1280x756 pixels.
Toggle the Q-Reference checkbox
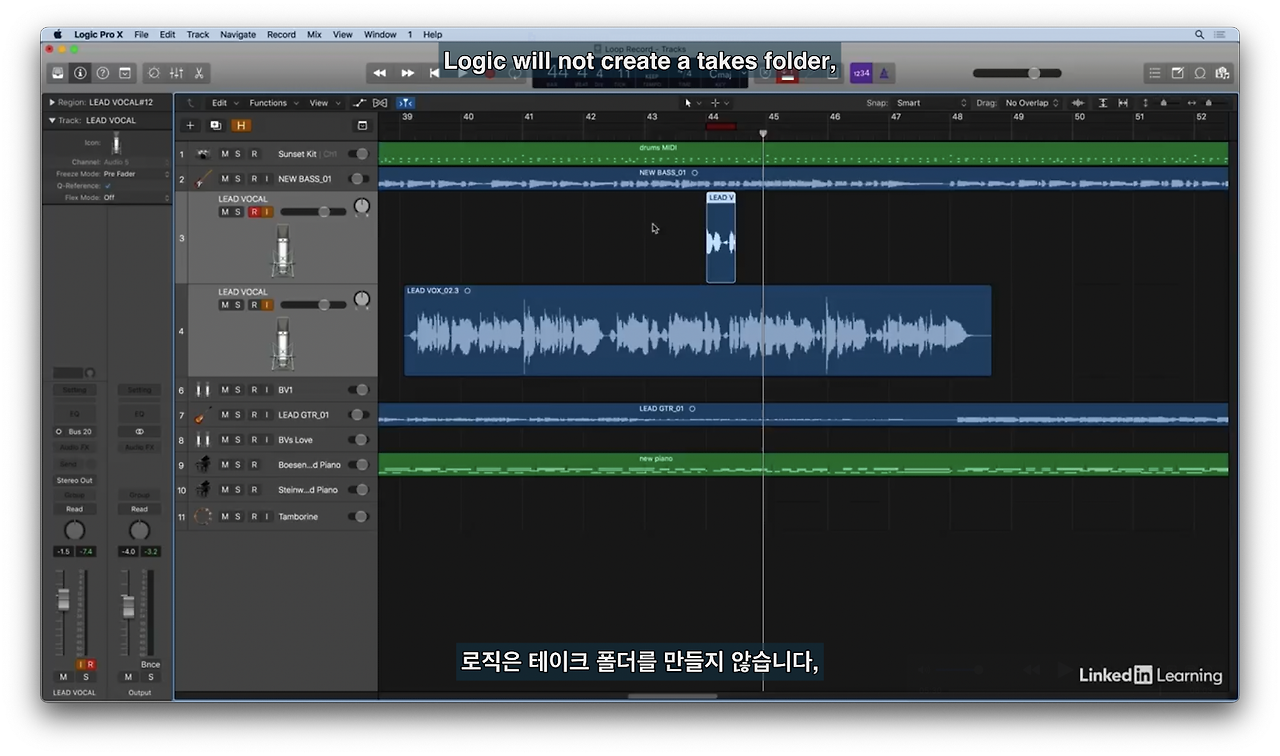[x=108, y=186]
